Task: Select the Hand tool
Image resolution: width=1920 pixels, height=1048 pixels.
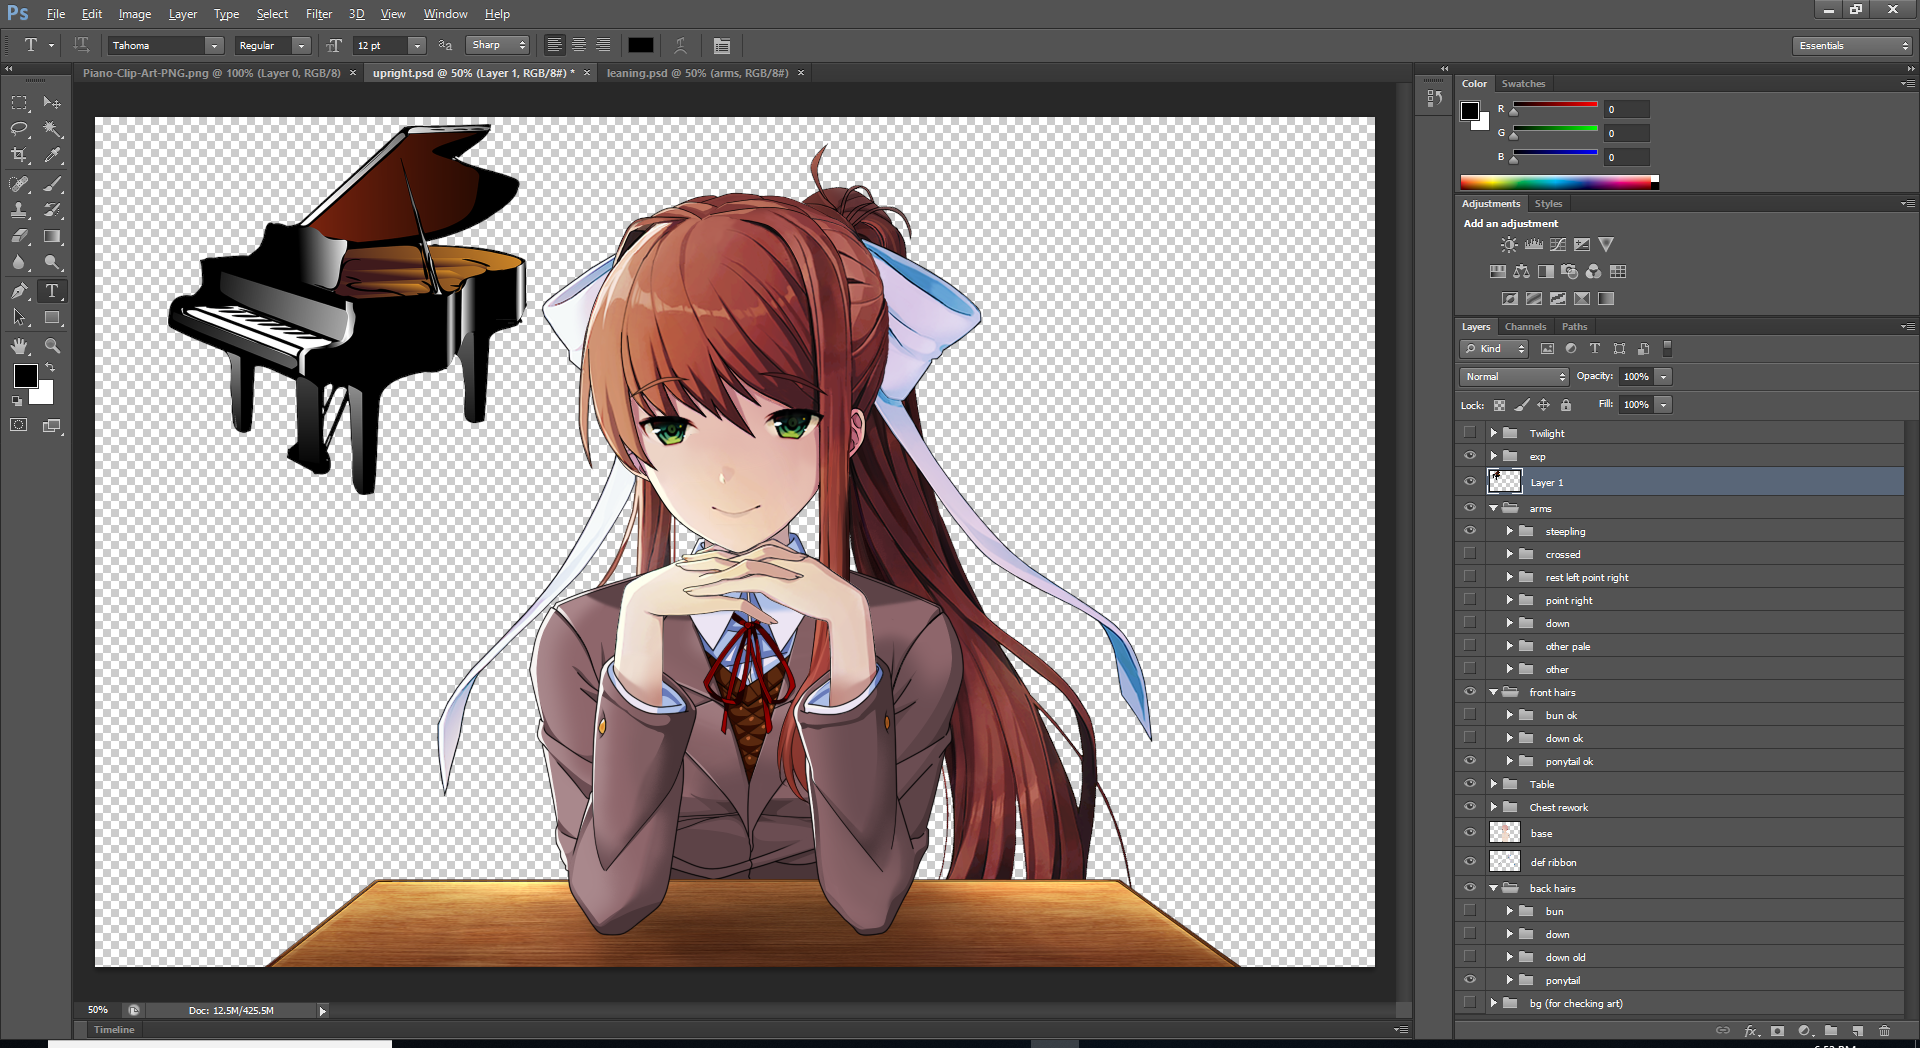Action: pyautogui.click(x=19, y=346)
